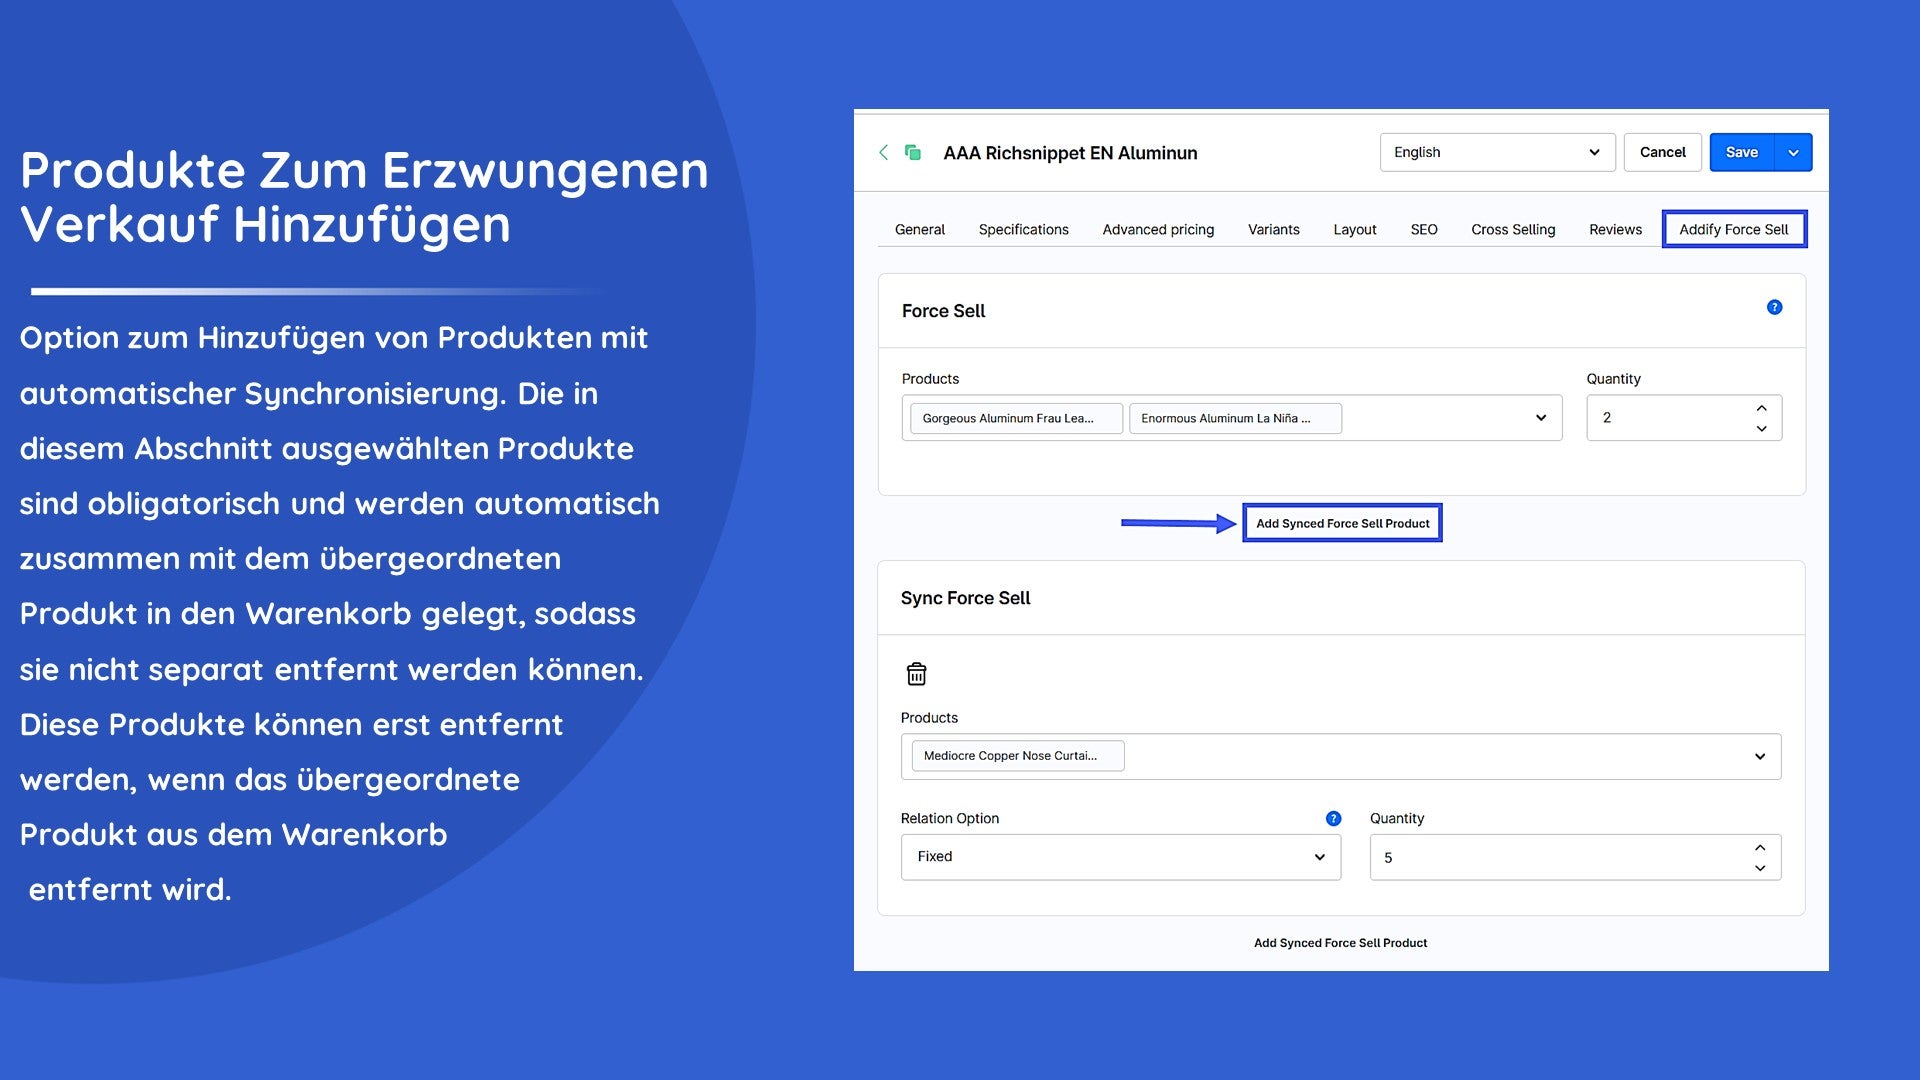Select the Addify Force Sell tab
The height and width of the screenshot is (1080, 1920).
click(1733, 229)
